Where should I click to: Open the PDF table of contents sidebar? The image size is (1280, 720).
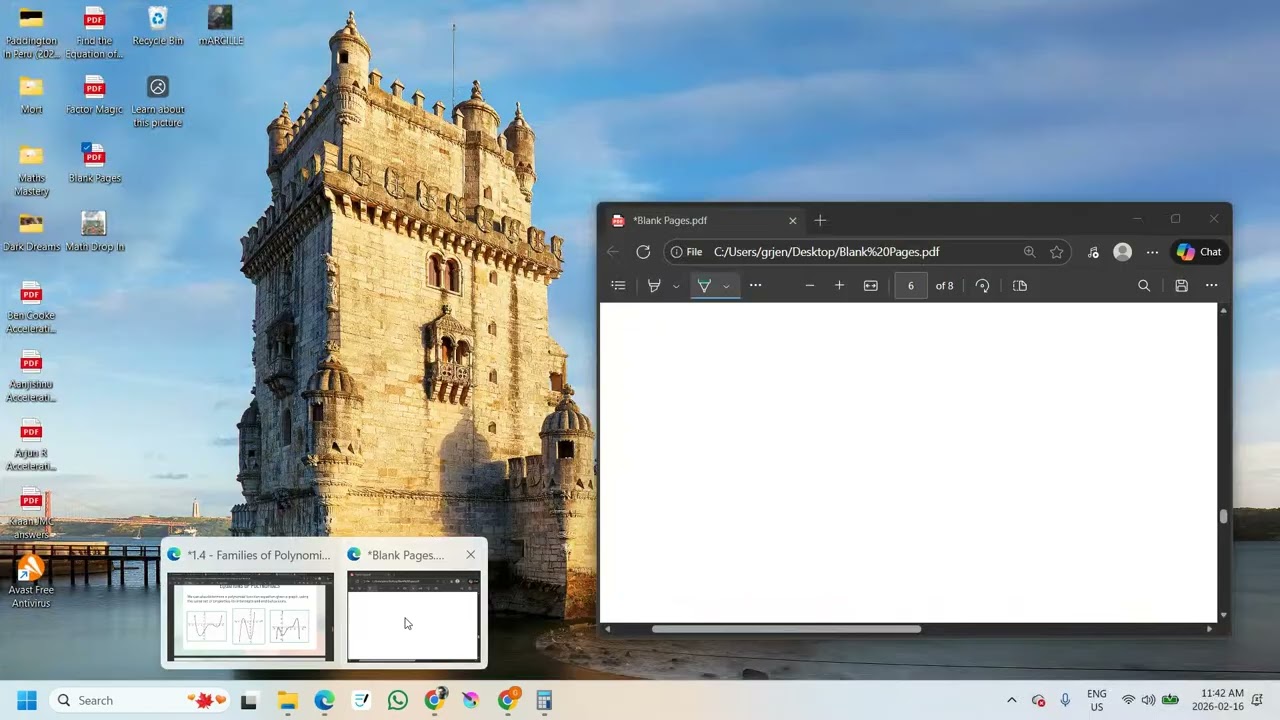(x=618, y=286)
